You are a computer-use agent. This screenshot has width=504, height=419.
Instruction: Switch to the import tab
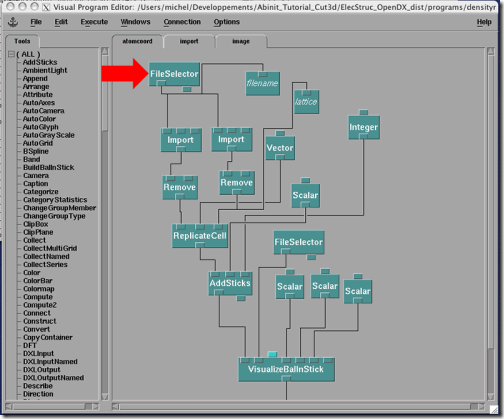coord(189,41)
